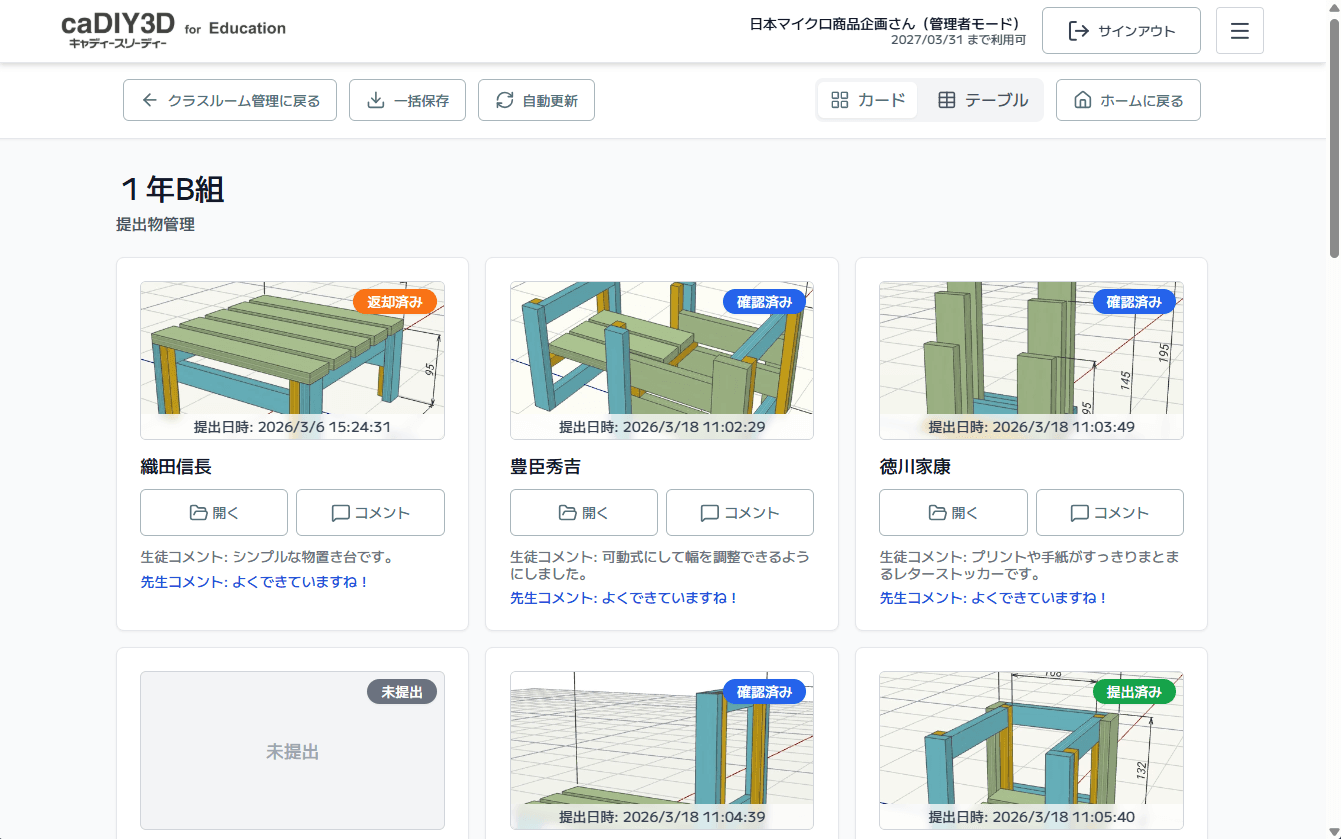The height and width of the screenshot is (839, 1341).
Task: Switch to table view
Action: 983,100
